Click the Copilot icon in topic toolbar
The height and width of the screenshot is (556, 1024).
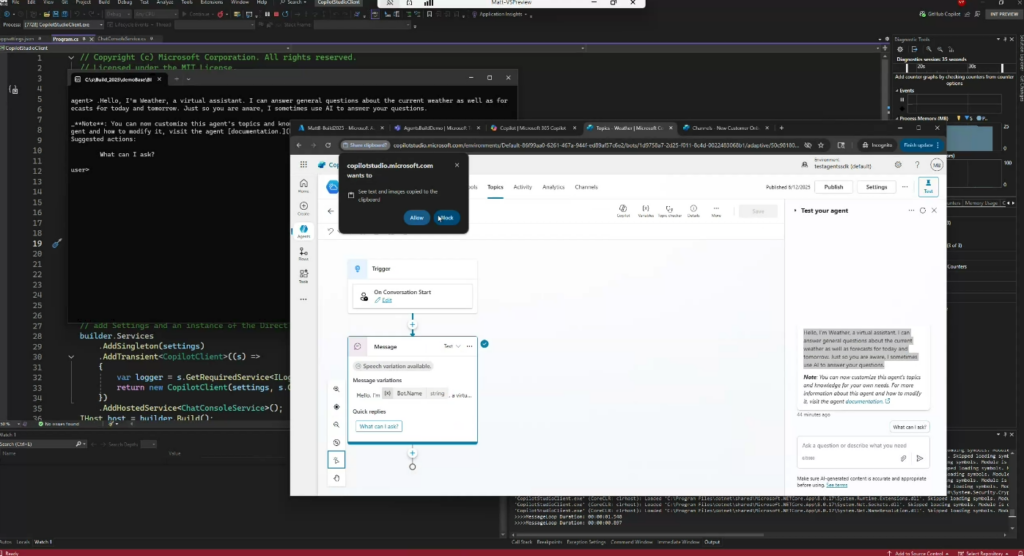click(623, 211)
